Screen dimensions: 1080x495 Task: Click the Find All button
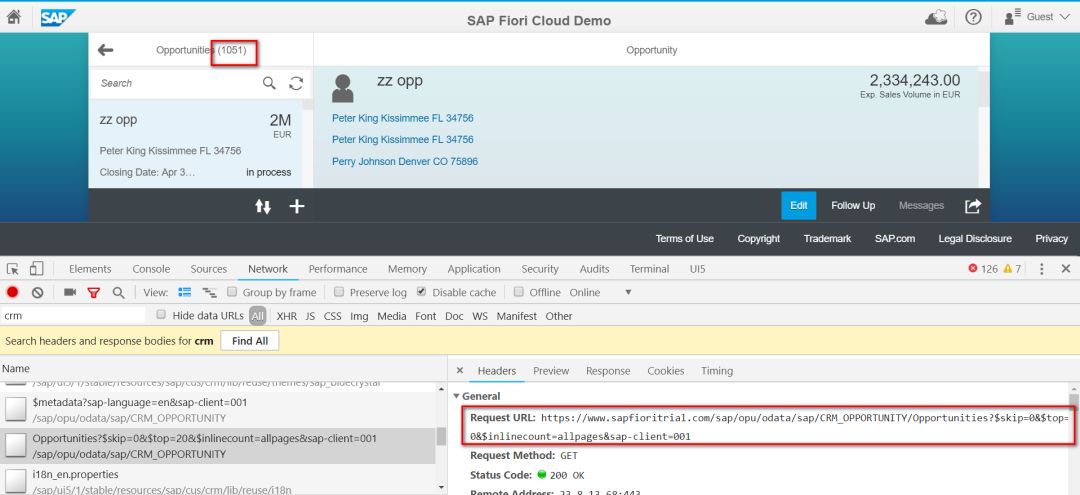click(250, 341)
